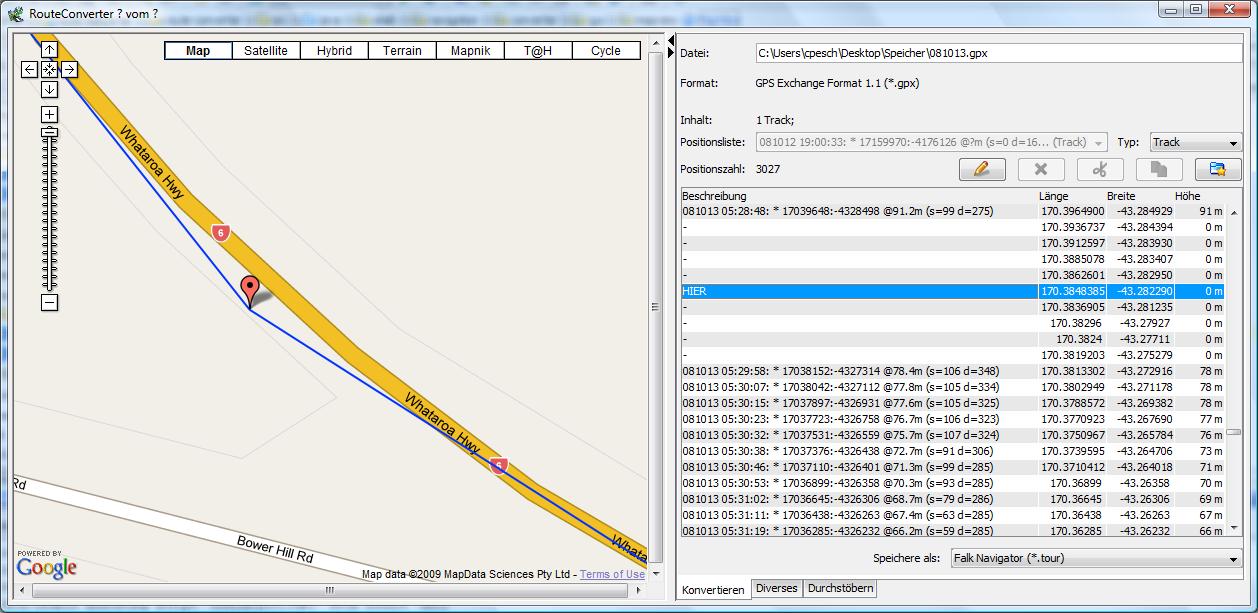Screen dimensions: 1258x613
Task: Click the map zoom level slider handle
Action: 49,132
